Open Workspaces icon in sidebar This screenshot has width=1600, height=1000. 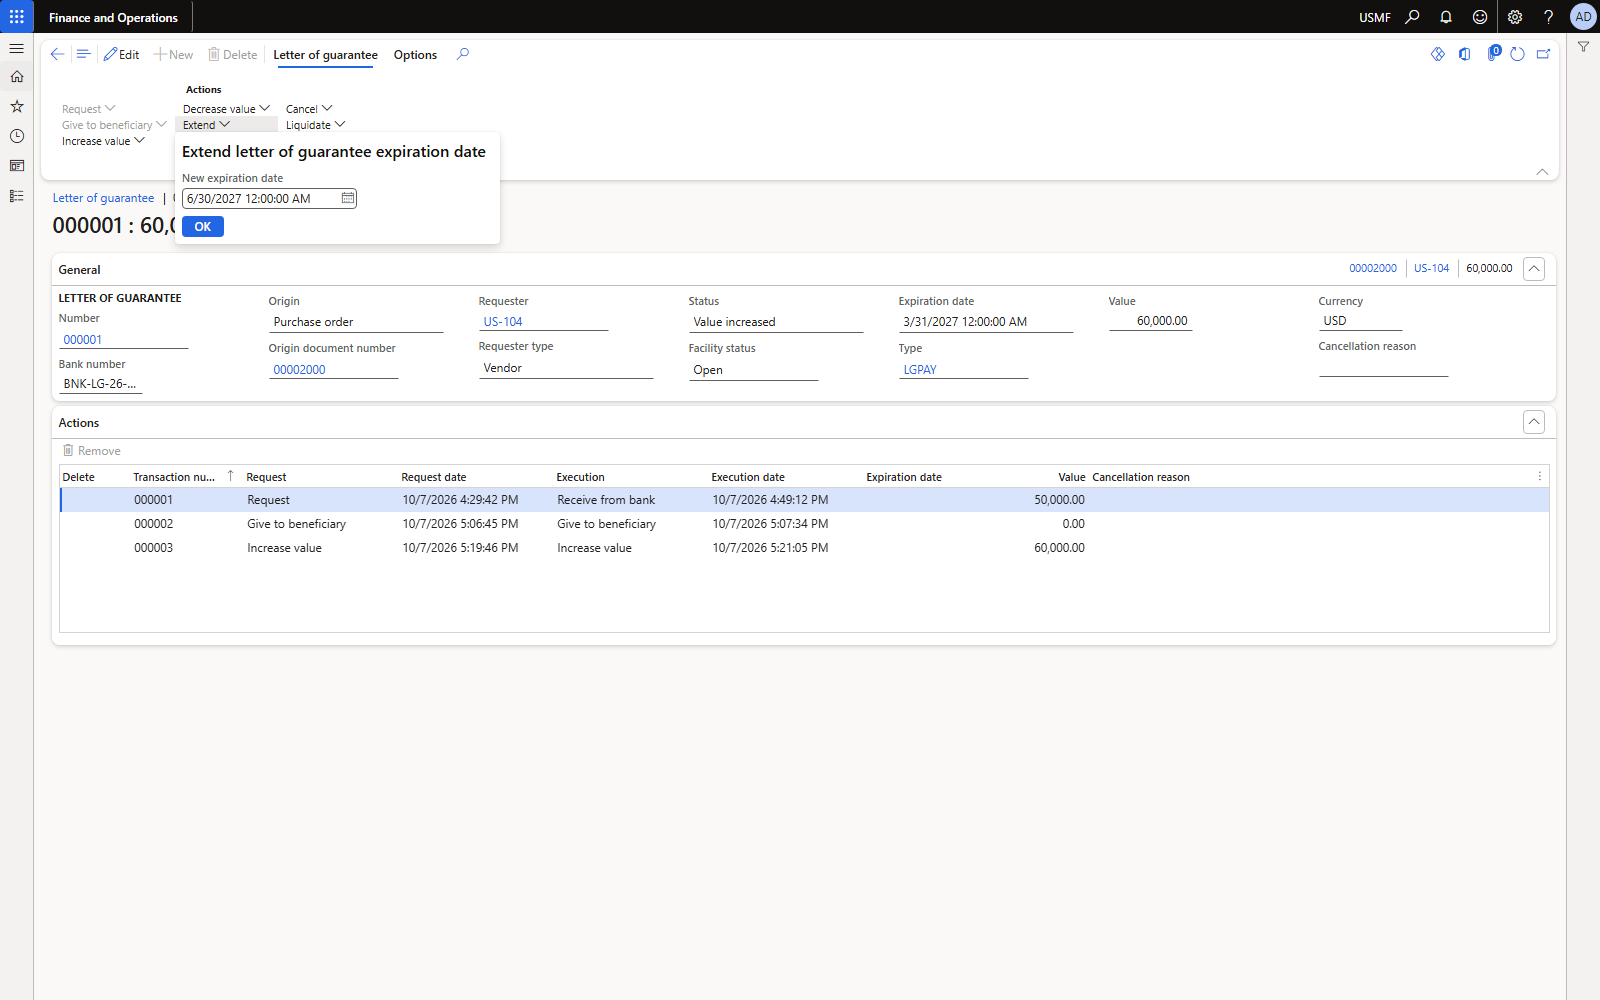17,166
